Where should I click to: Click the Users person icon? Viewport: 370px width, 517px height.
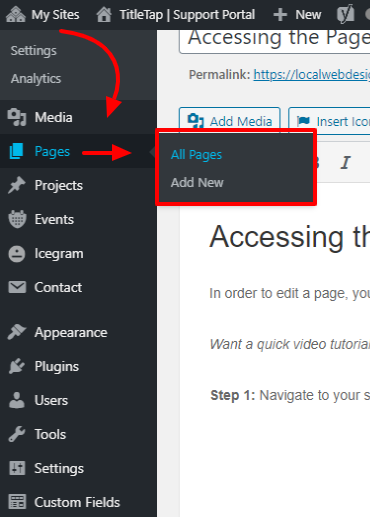click(17, 400)
